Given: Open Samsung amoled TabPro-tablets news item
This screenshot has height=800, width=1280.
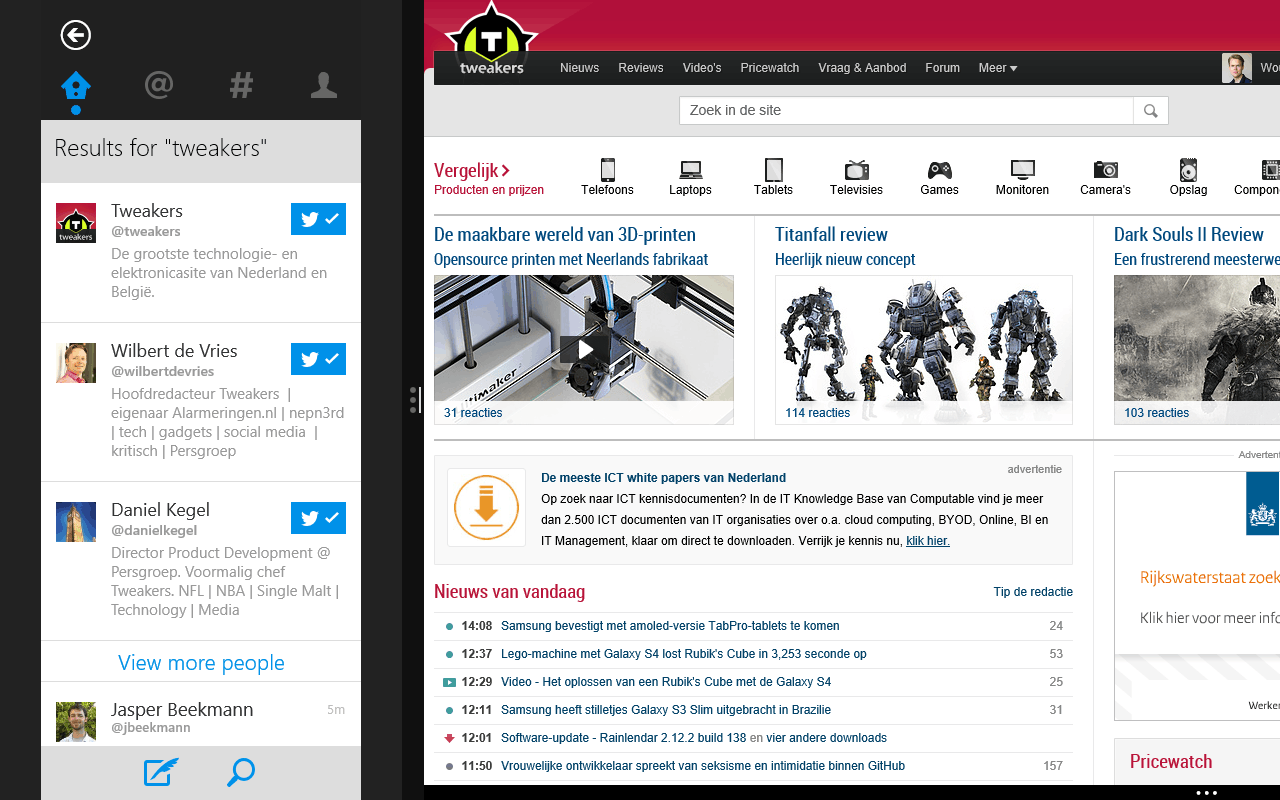Looking at the screenshot, I should [x=670, y=626].
